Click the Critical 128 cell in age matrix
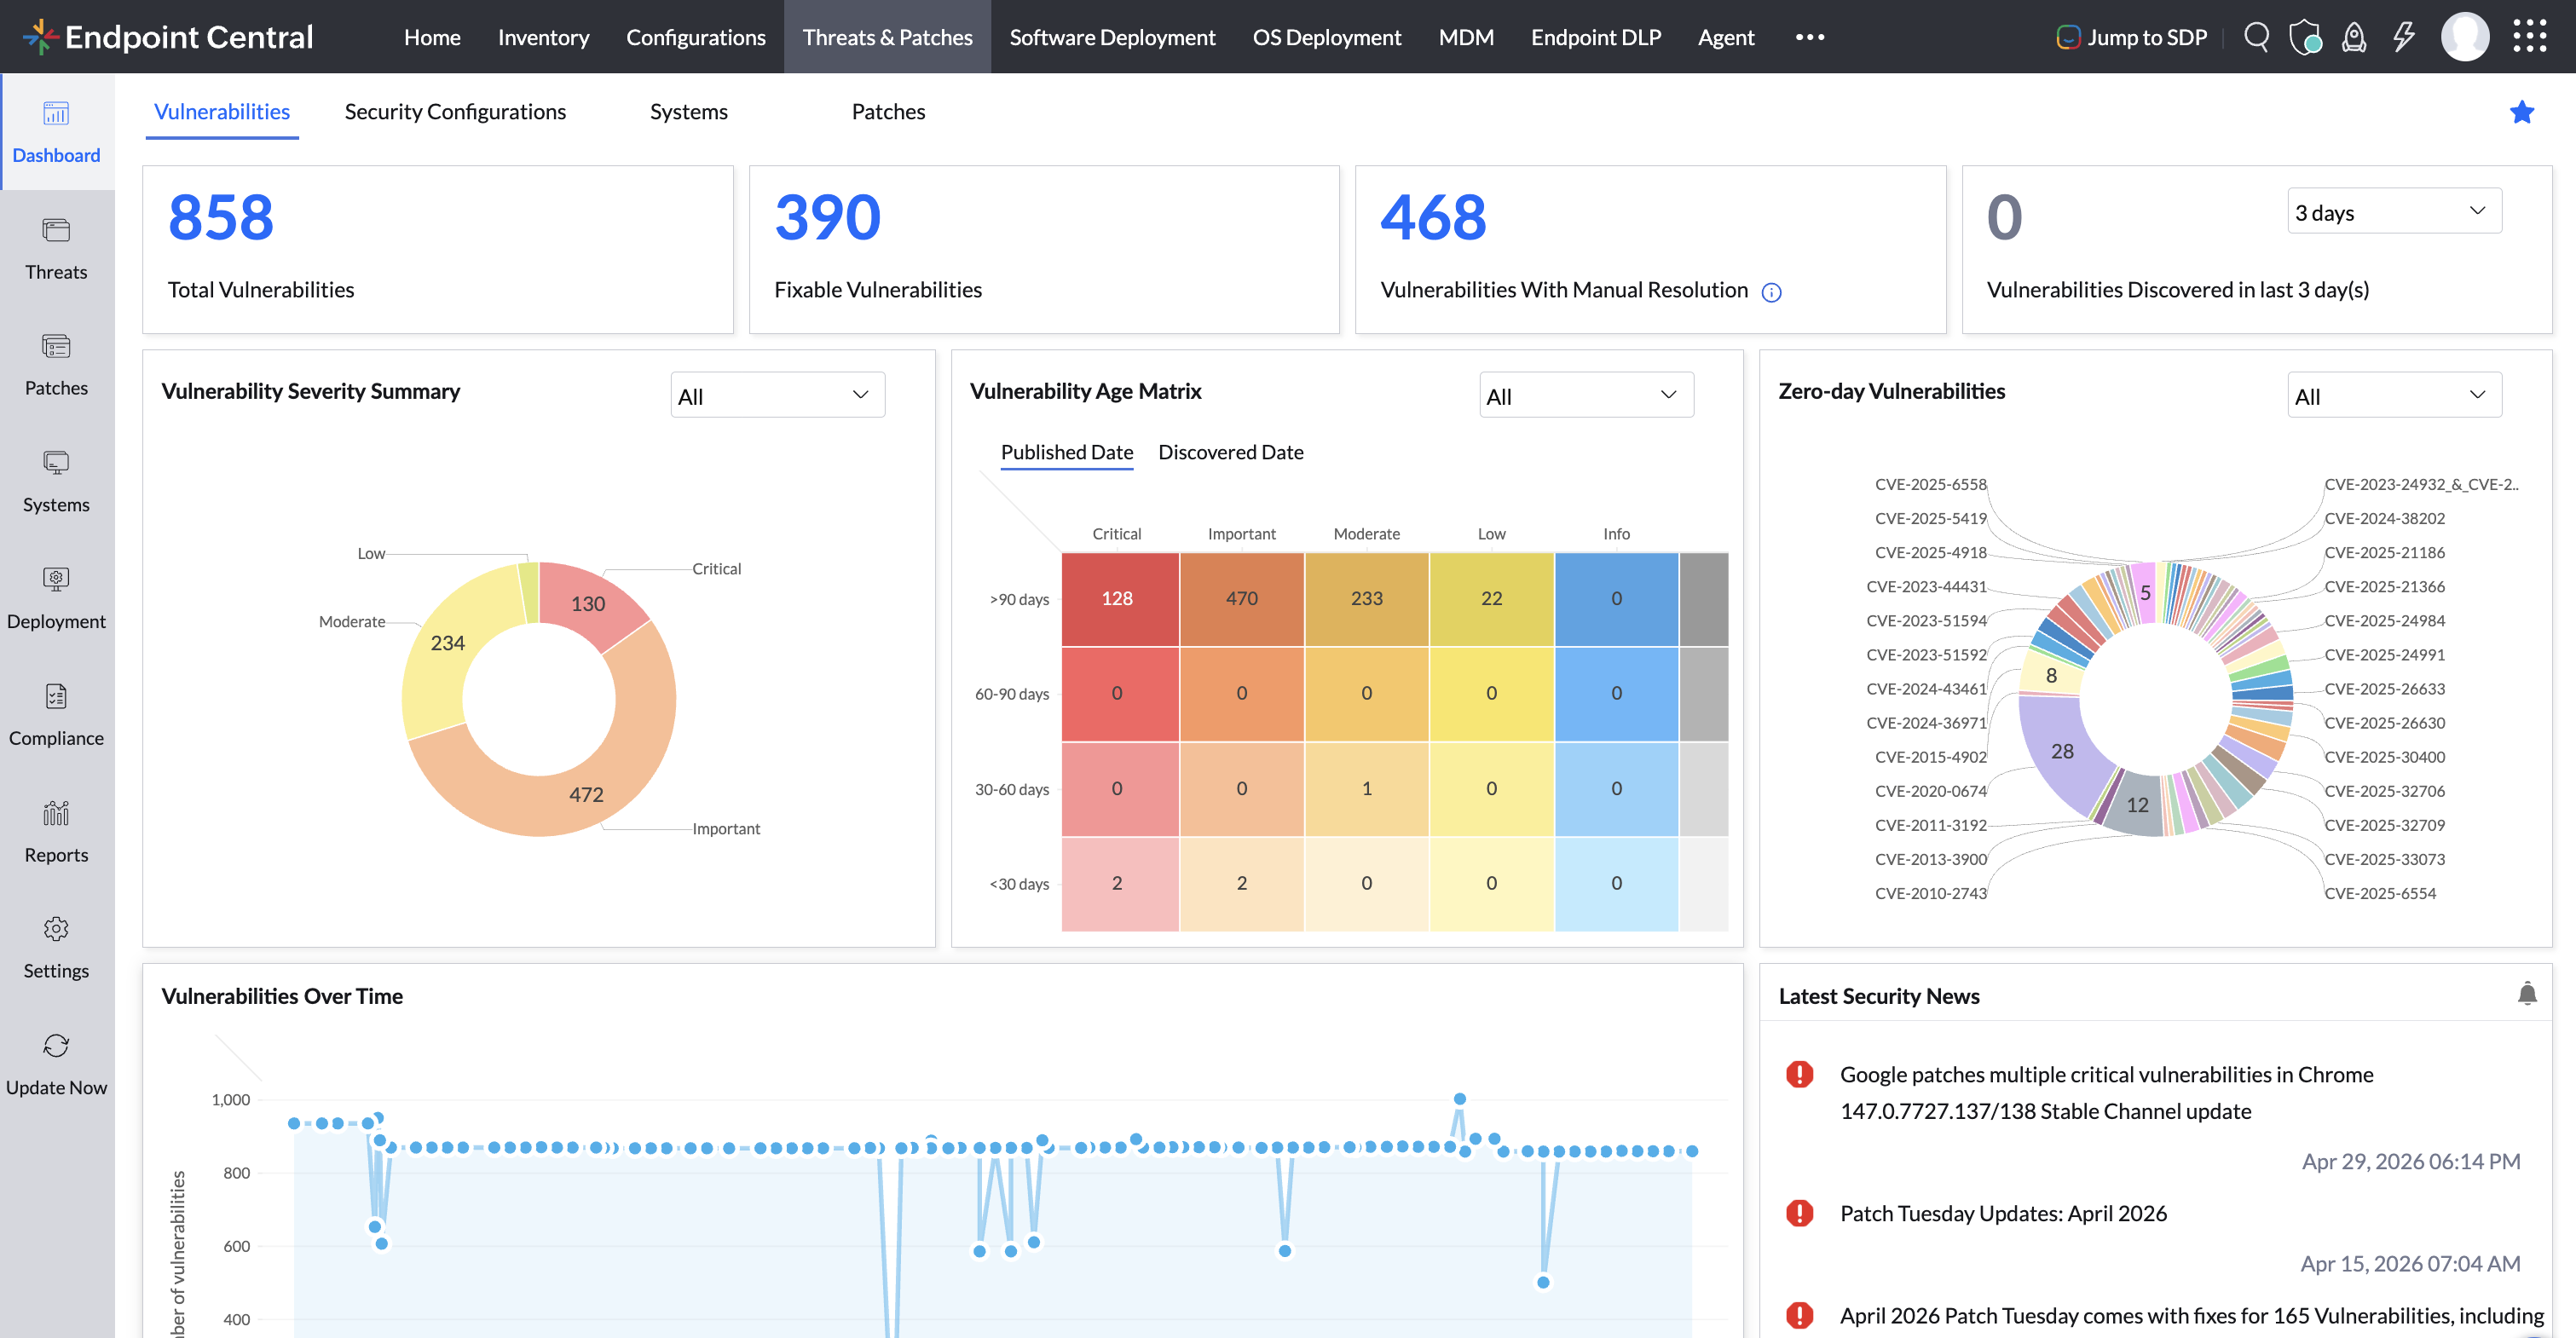Screen dimensions: 2576x1338 click(1119, 598)
